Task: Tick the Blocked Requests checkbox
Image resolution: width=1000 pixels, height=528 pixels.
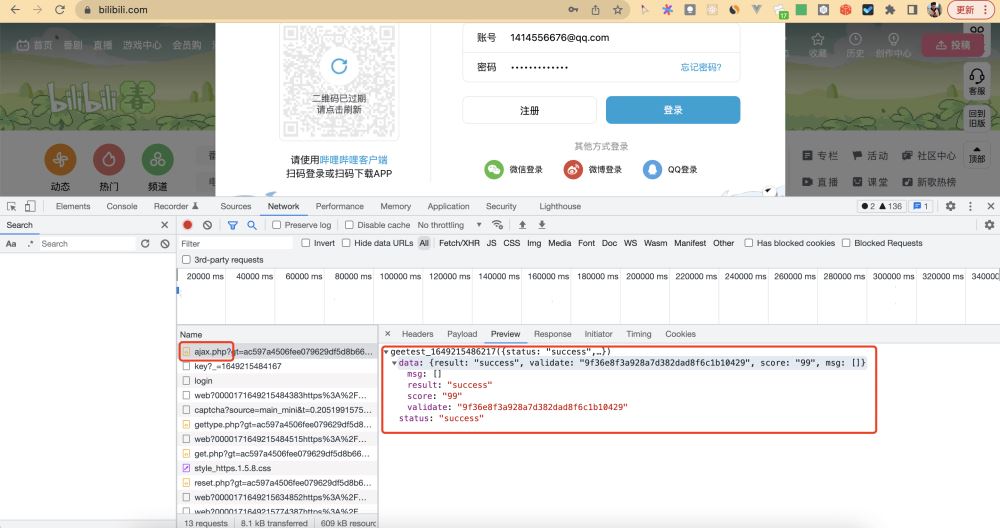Action: point(846,243)
